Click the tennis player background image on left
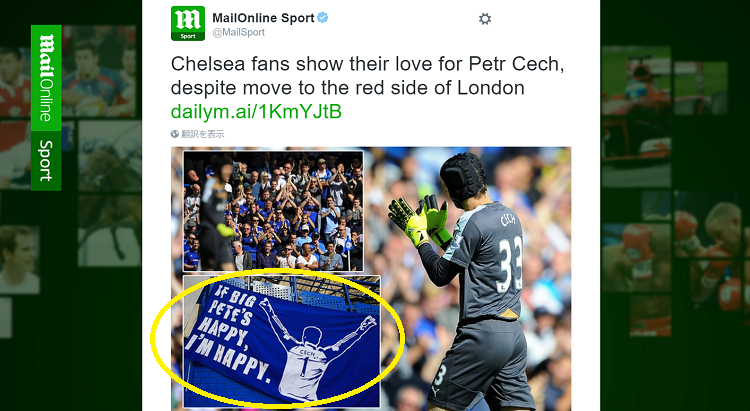This screenshot has height=411, width=750. click(19, 259)
